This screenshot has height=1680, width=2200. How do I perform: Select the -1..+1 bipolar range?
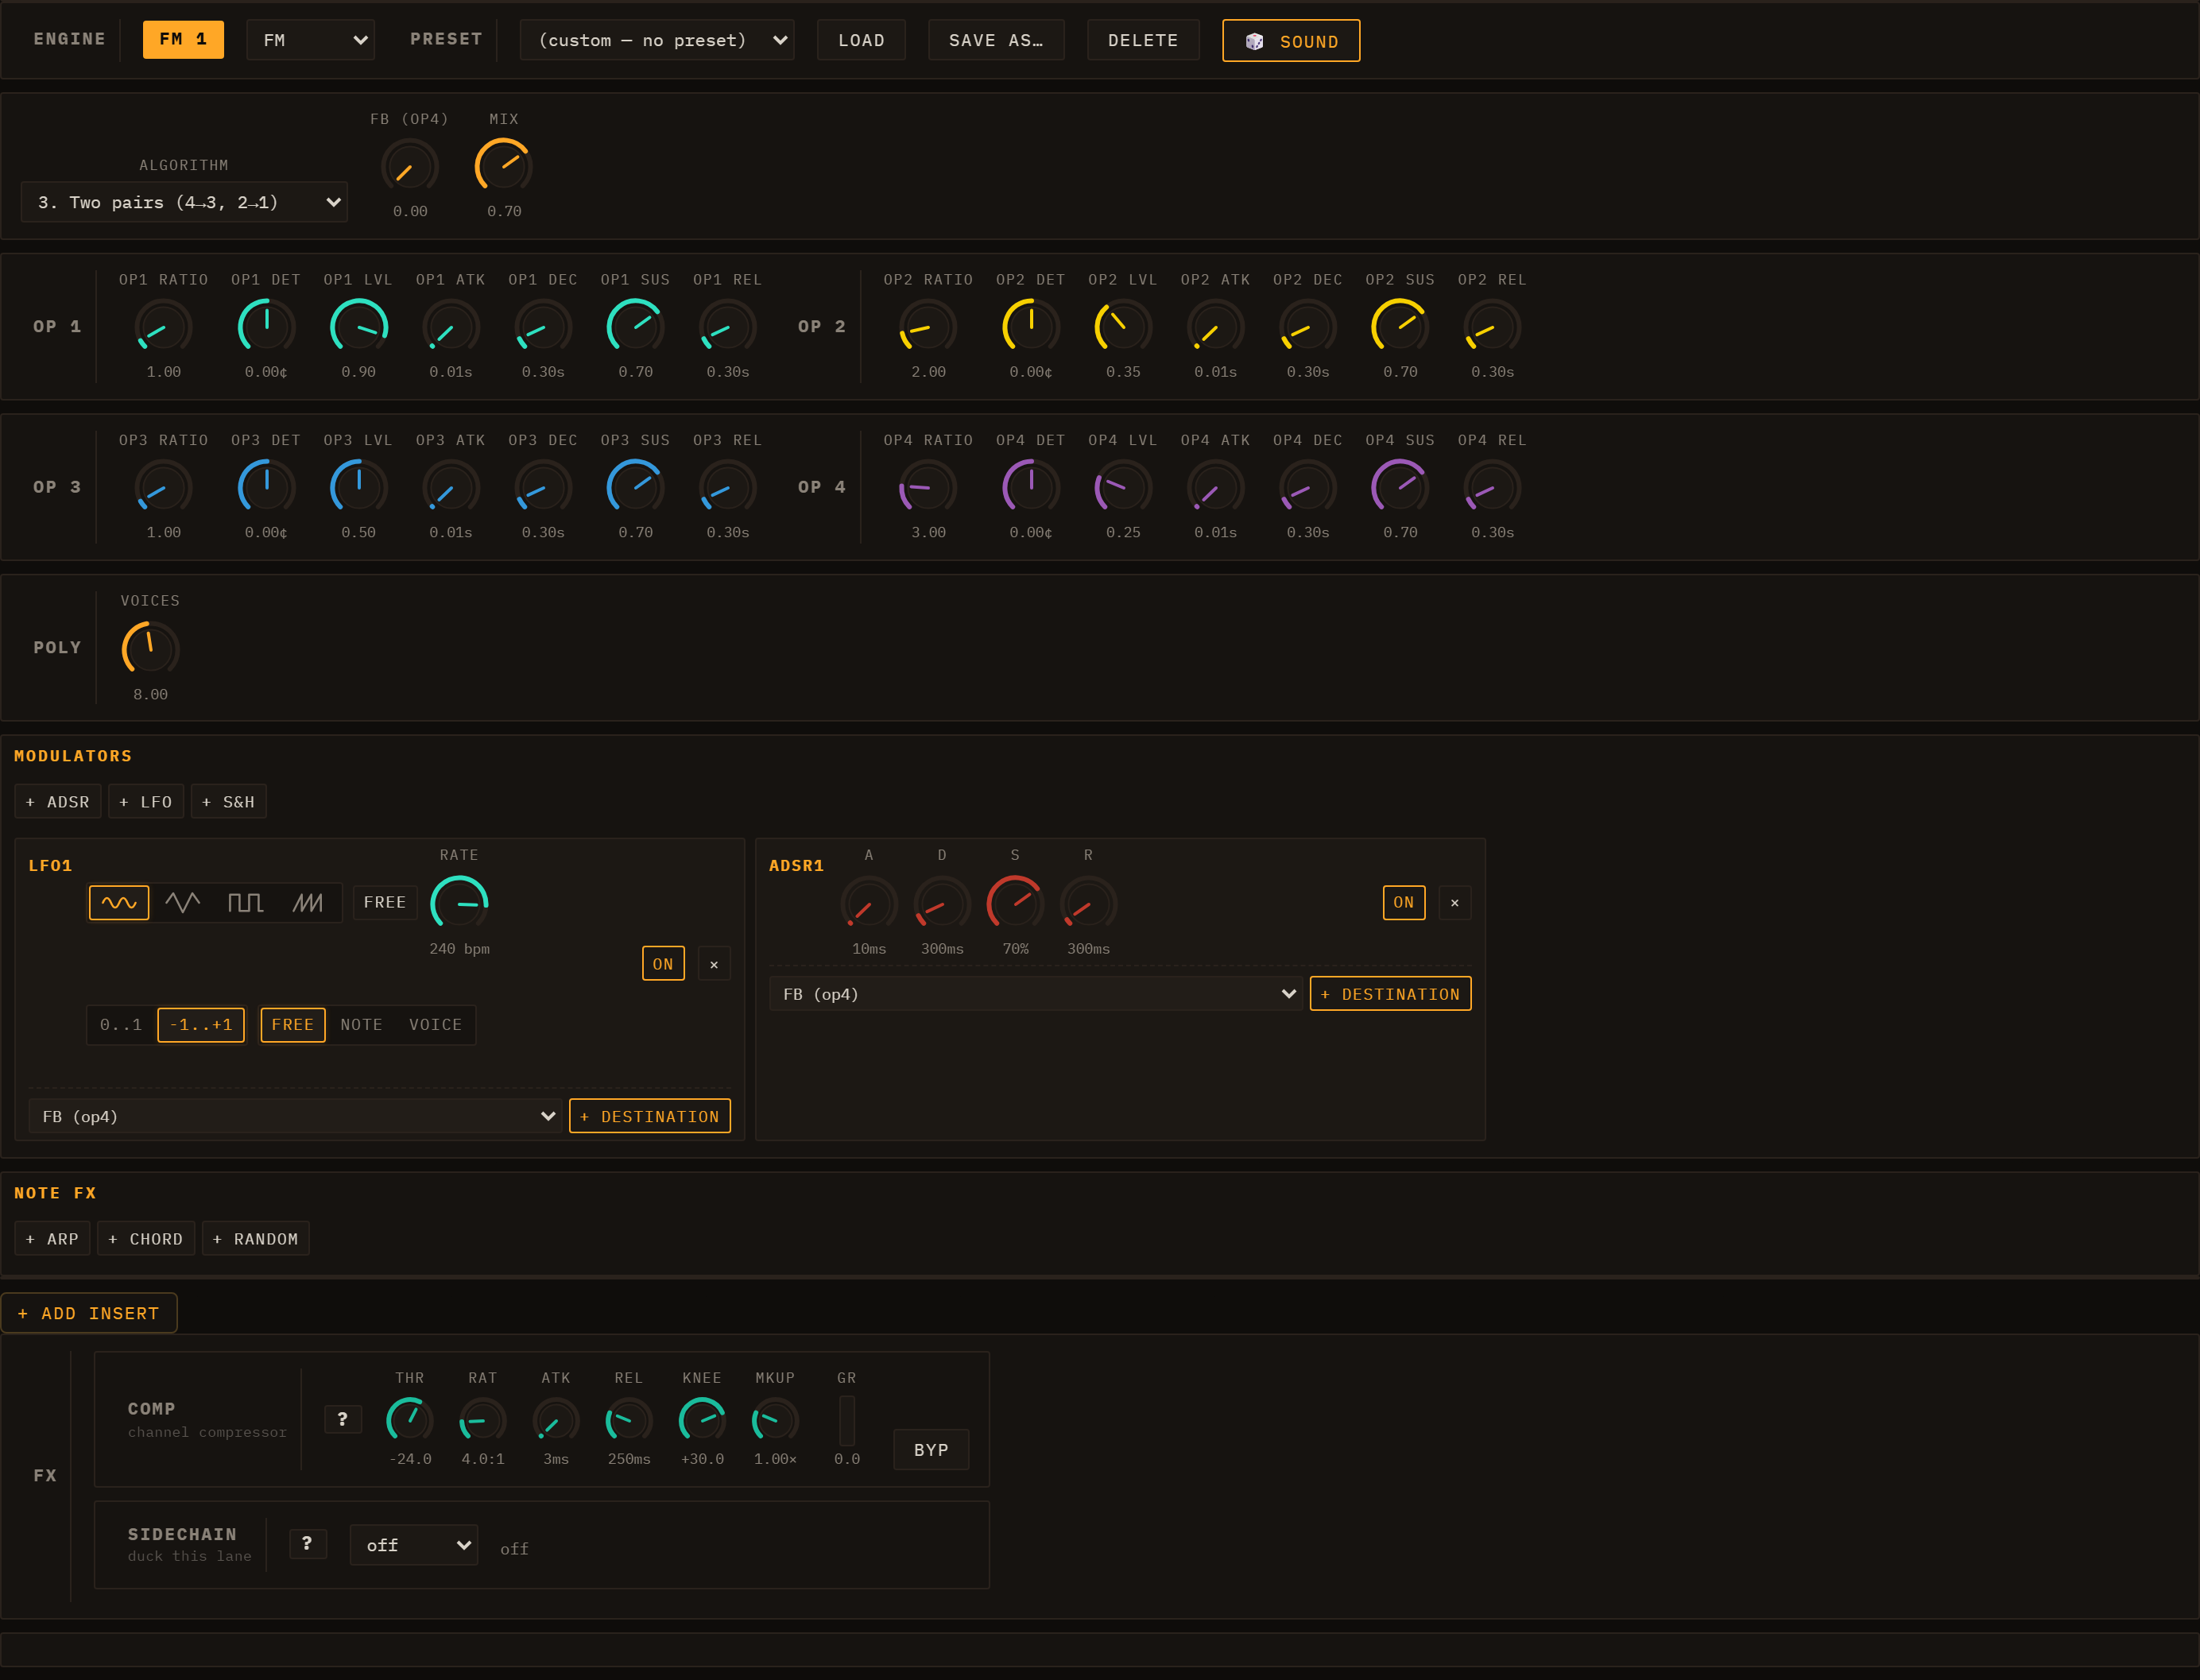201,1024
